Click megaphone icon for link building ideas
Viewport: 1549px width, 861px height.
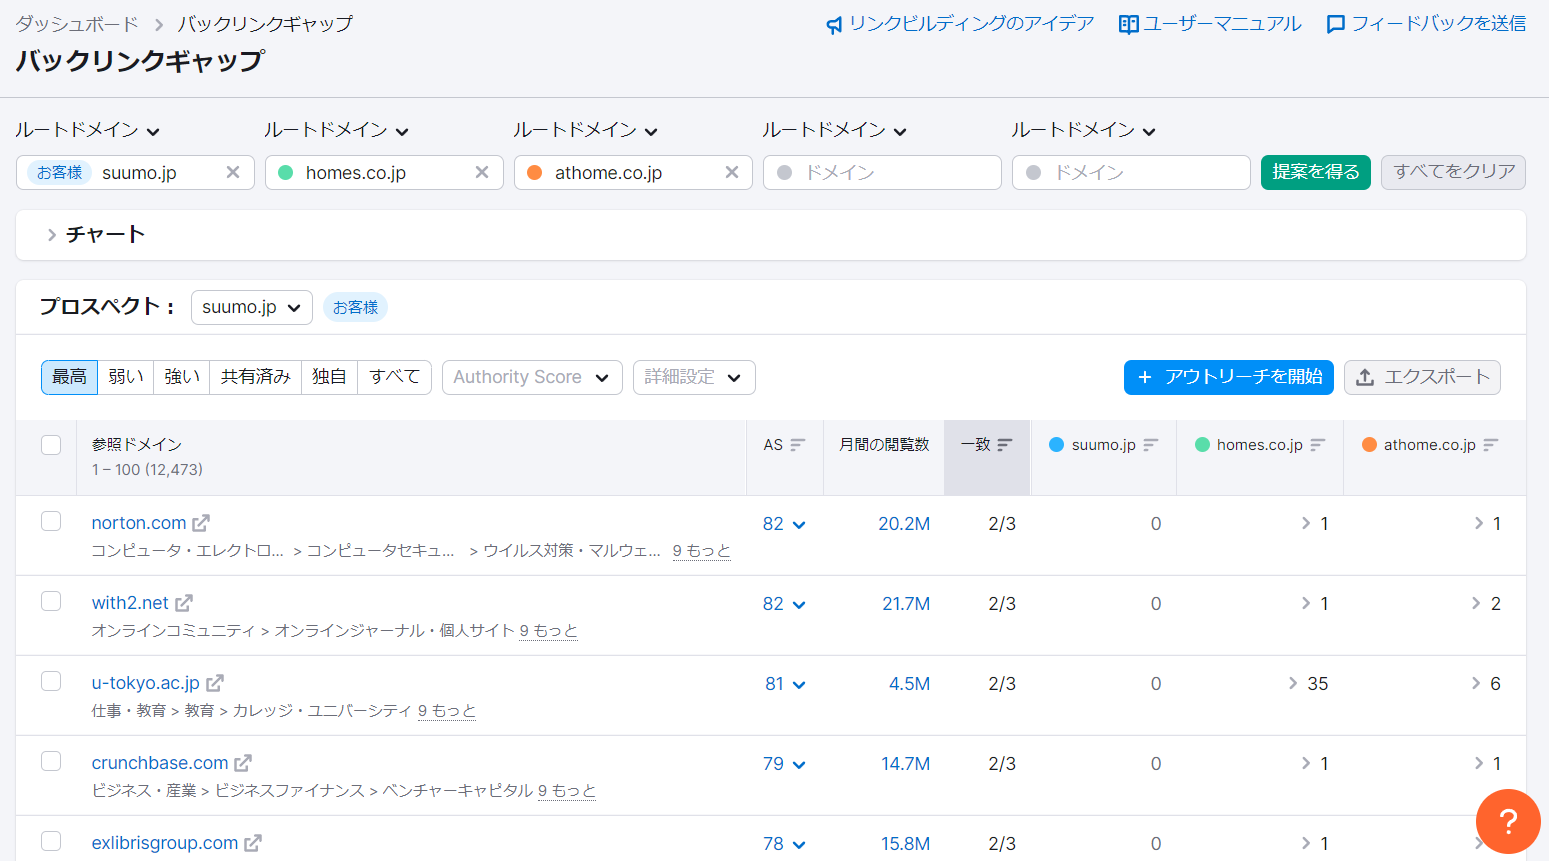pos(834,25)
